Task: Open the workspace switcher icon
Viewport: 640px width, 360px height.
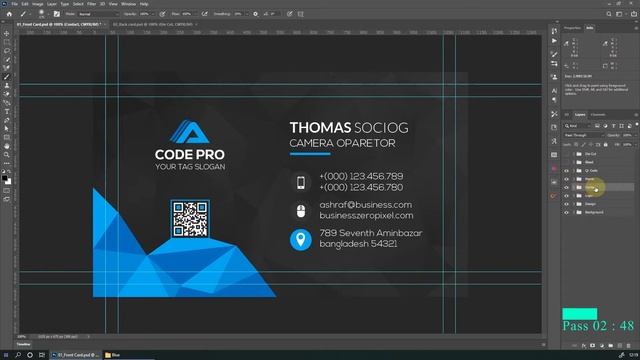Action: click(619, 14)
